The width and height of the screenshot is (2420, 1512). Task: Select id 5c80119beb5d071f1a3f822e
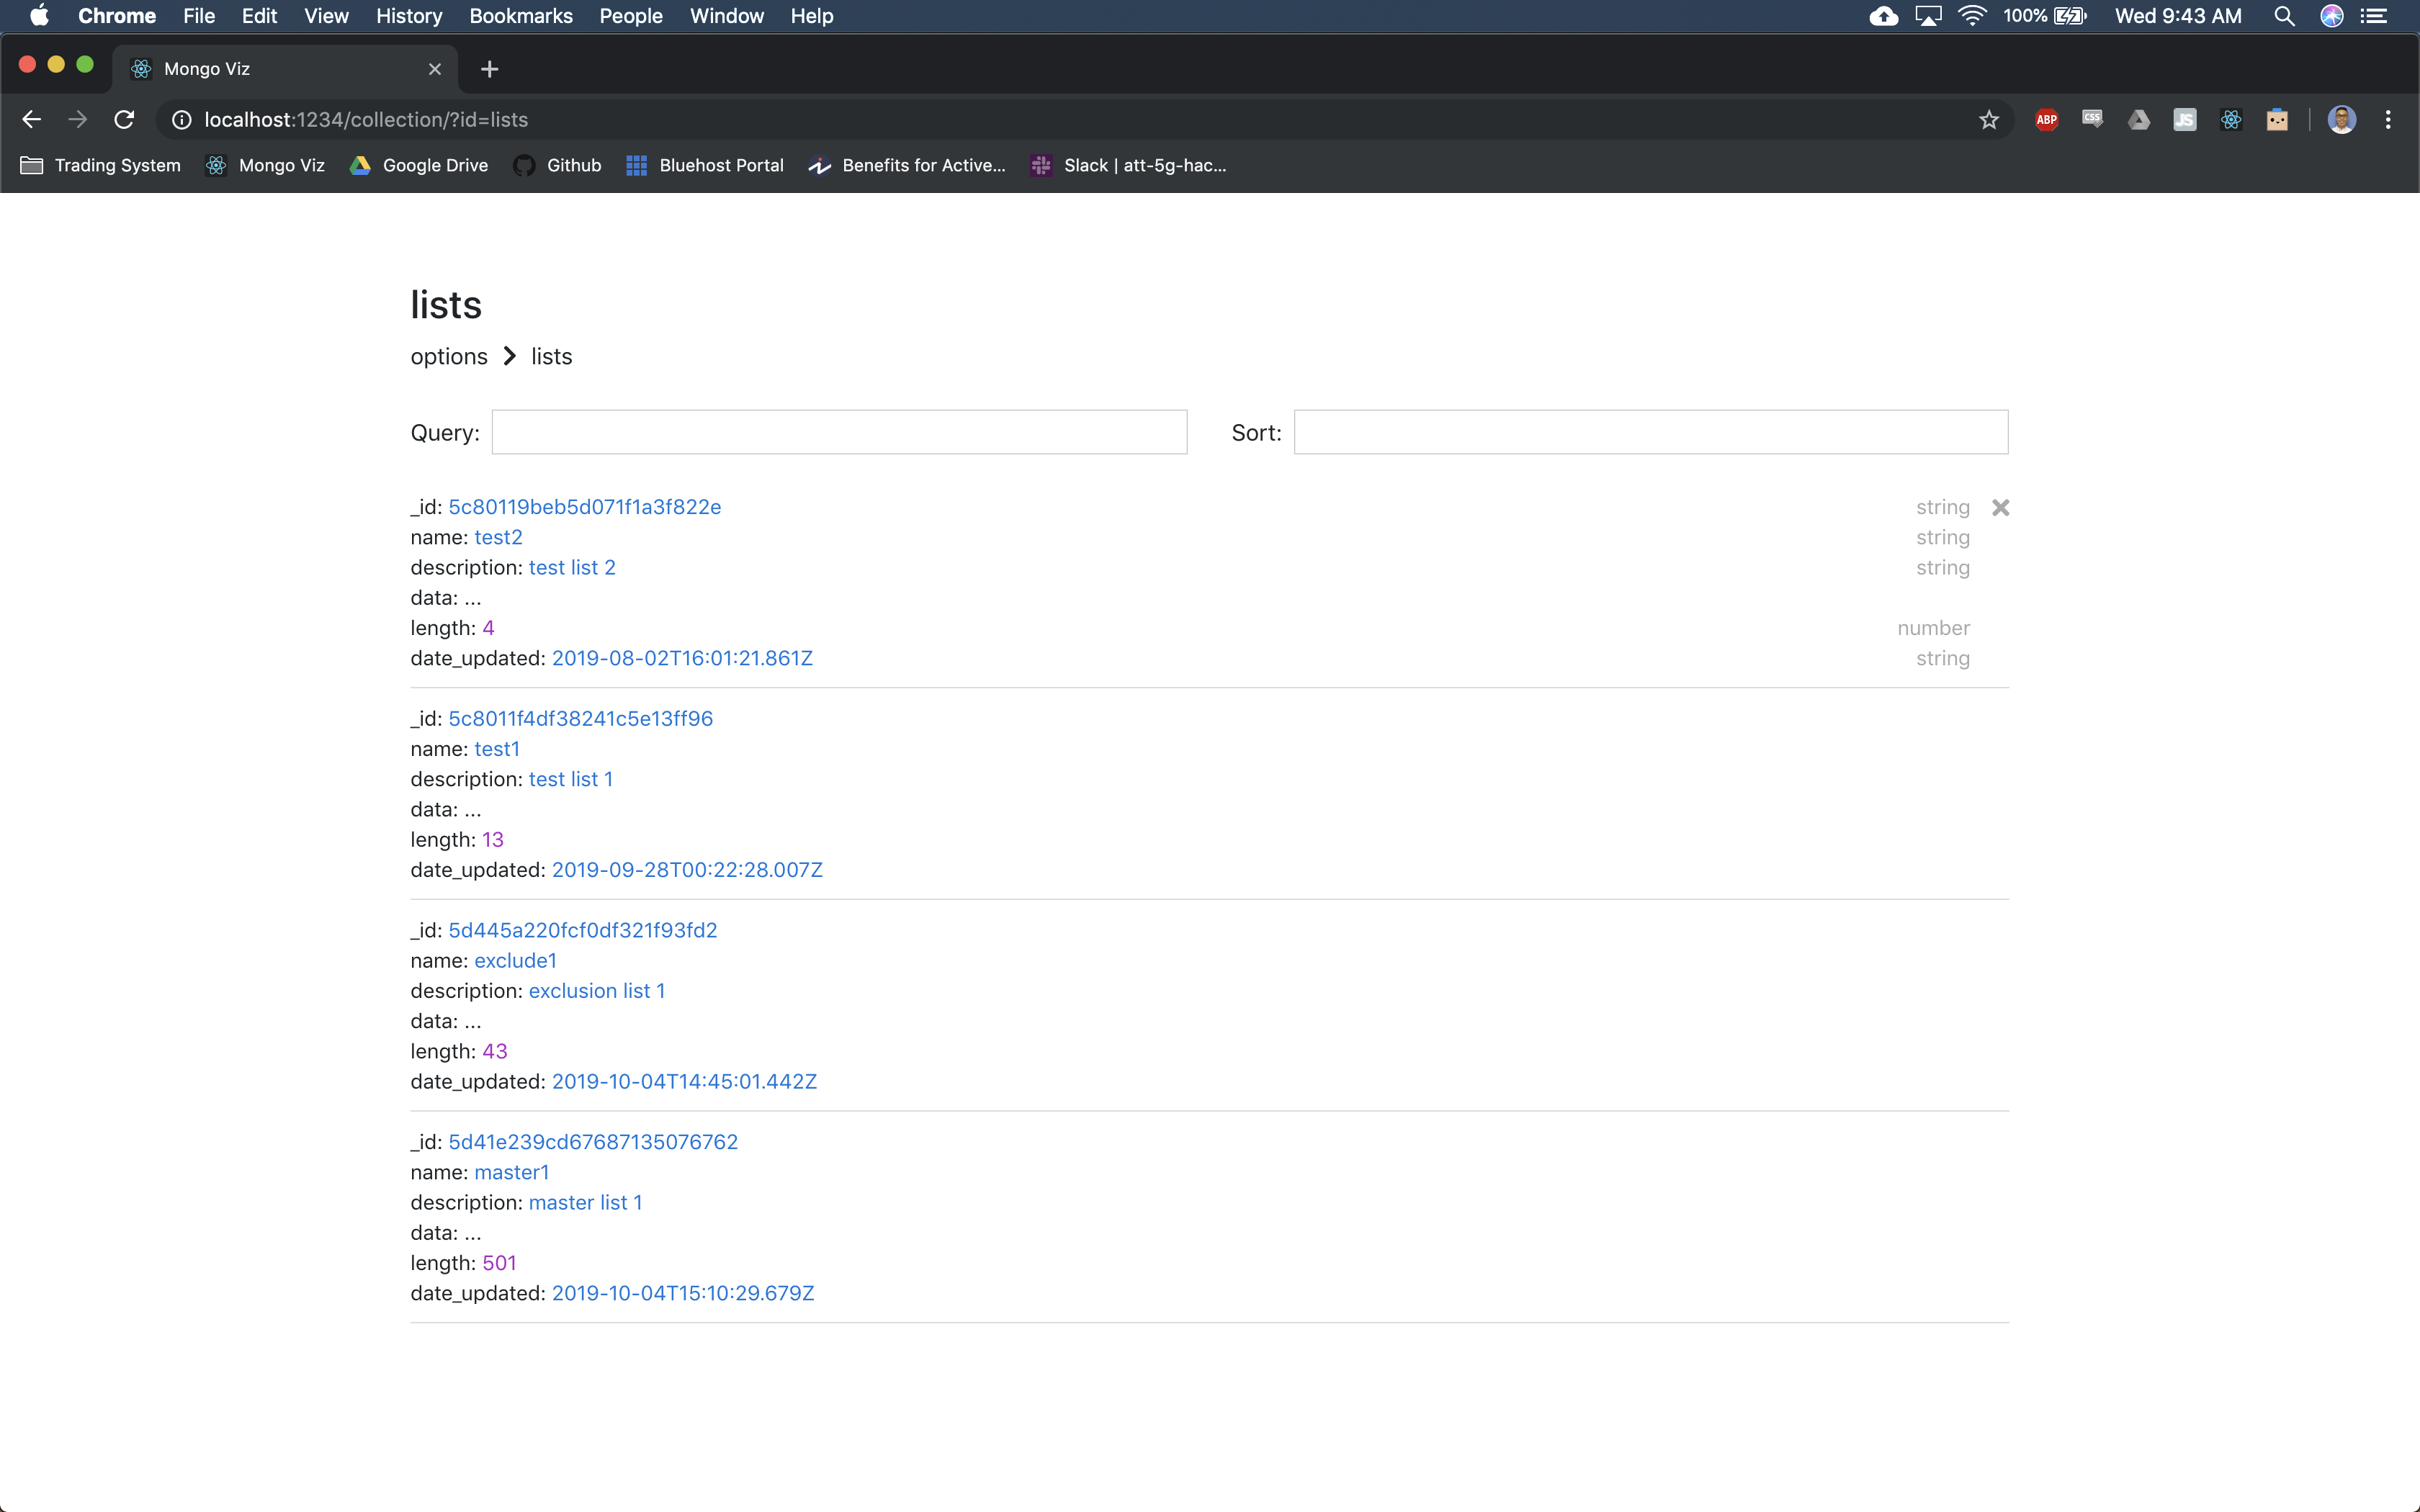585,507
